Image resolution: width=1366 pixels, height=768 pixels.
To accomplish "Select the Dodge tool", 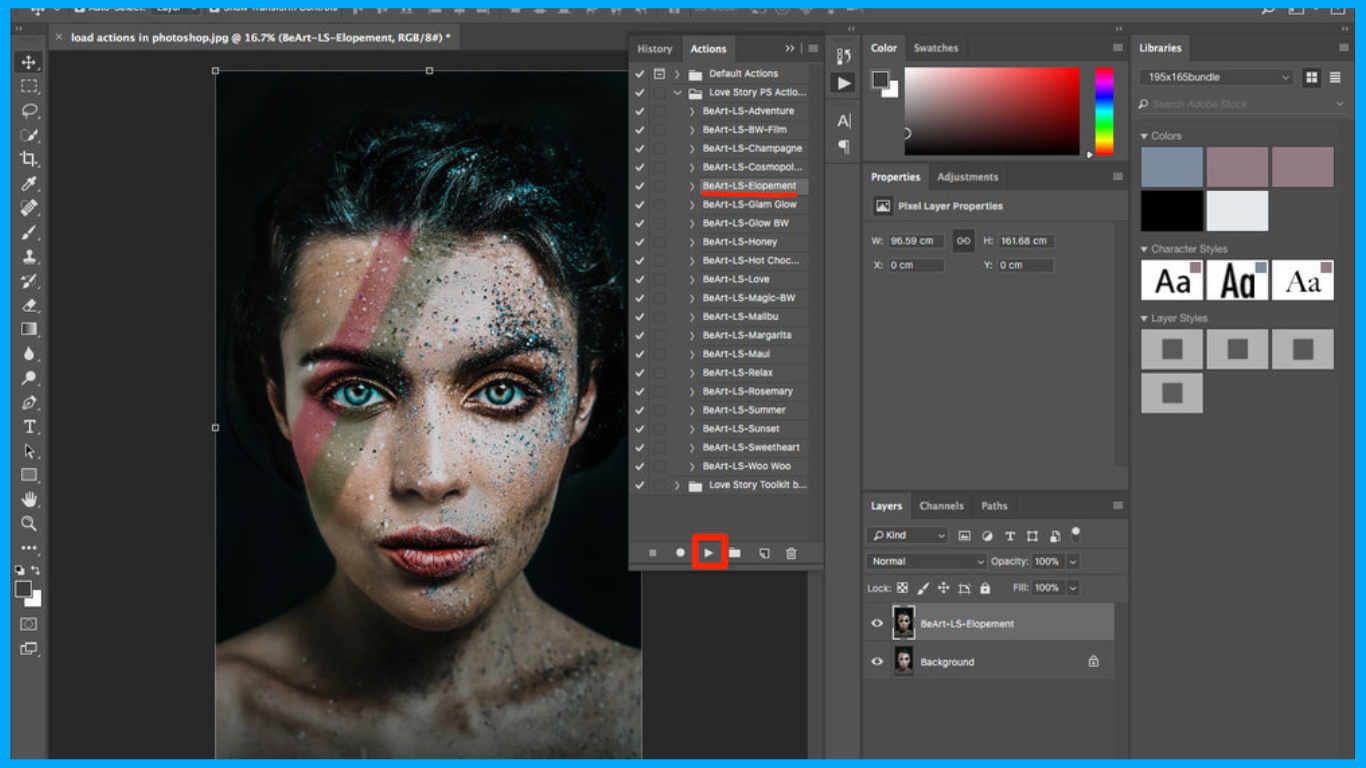I will coord(29,378).
